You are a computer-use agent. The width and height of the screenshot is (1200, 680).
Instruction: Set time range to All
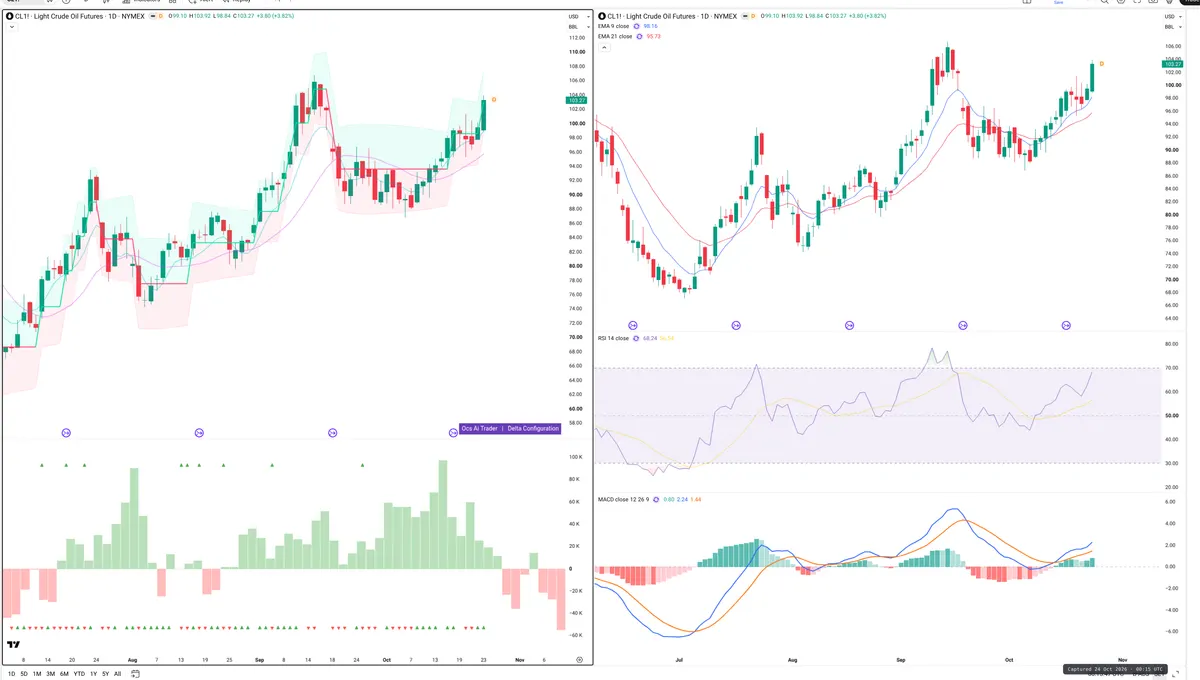point(117,673)
